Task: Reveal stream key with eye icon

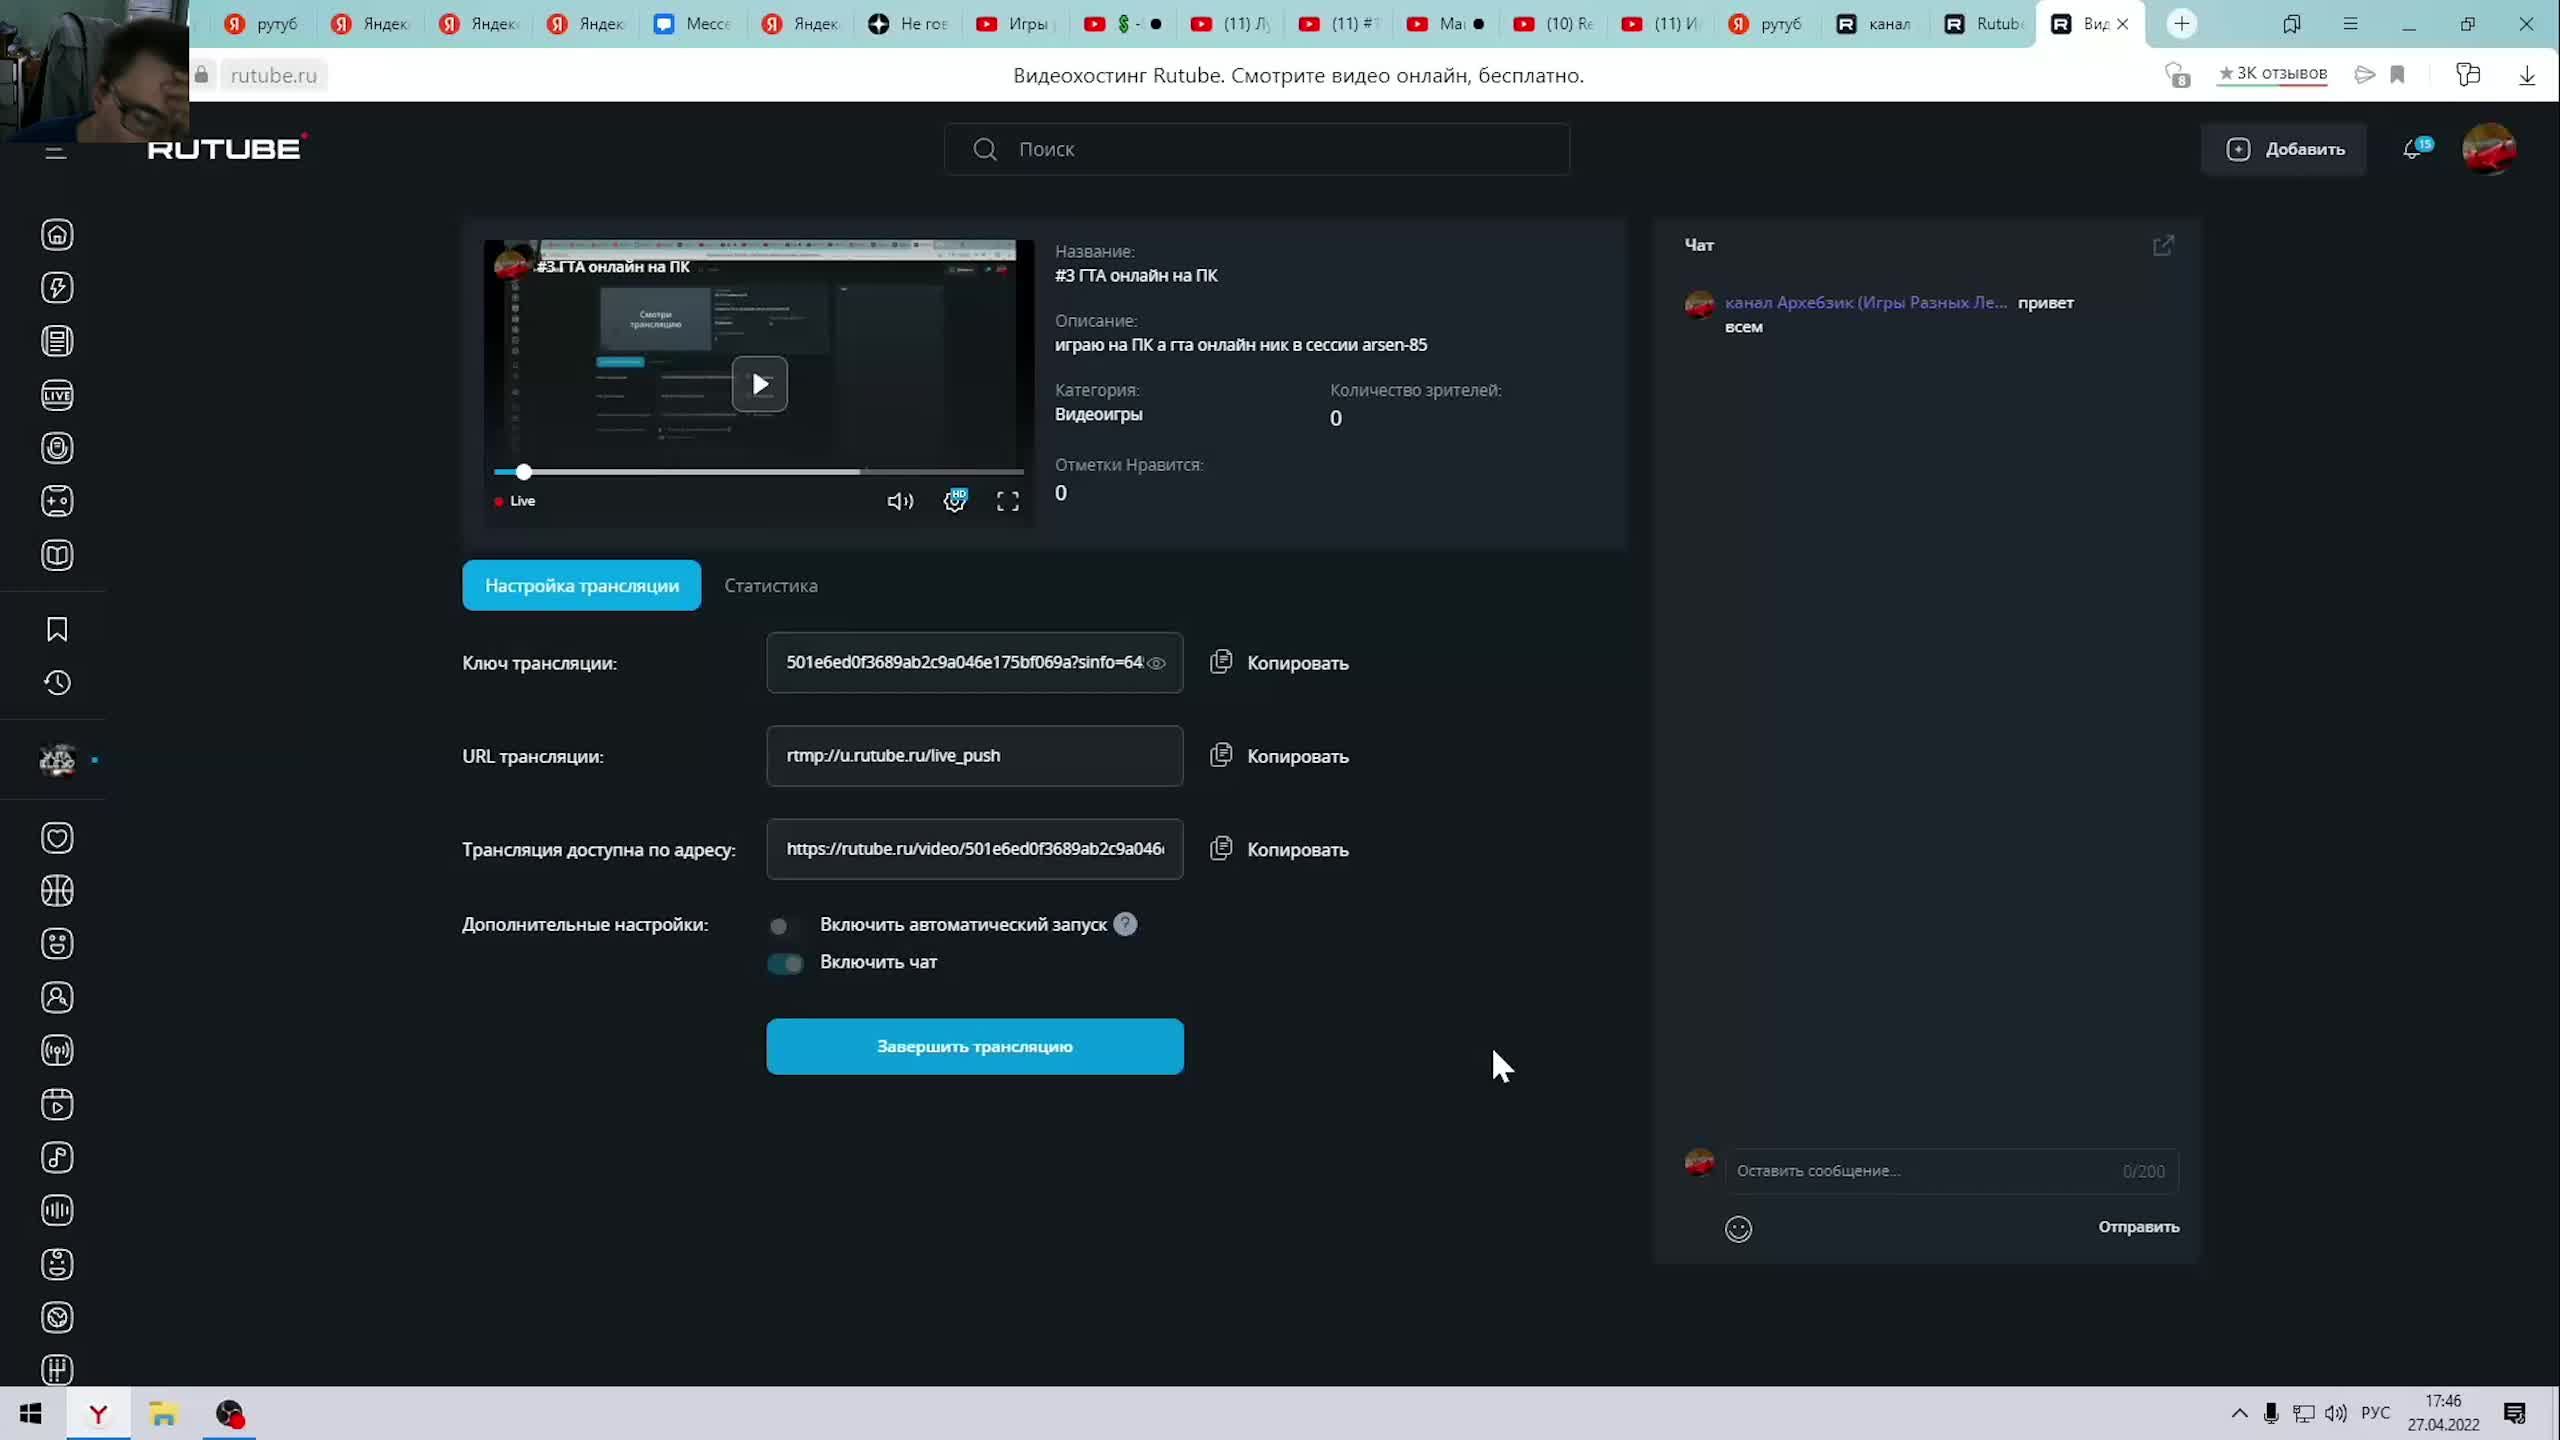Action: tap(1156, 663)
